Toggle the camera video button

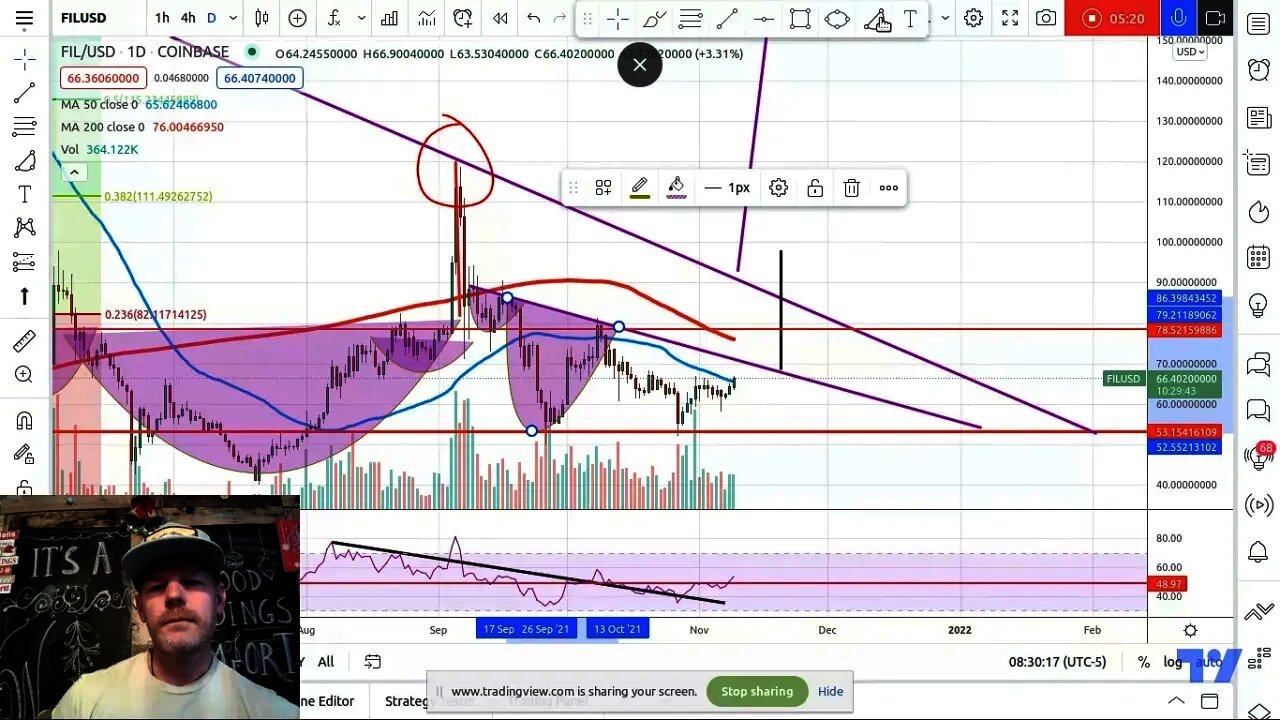[x=1215, y=18]
